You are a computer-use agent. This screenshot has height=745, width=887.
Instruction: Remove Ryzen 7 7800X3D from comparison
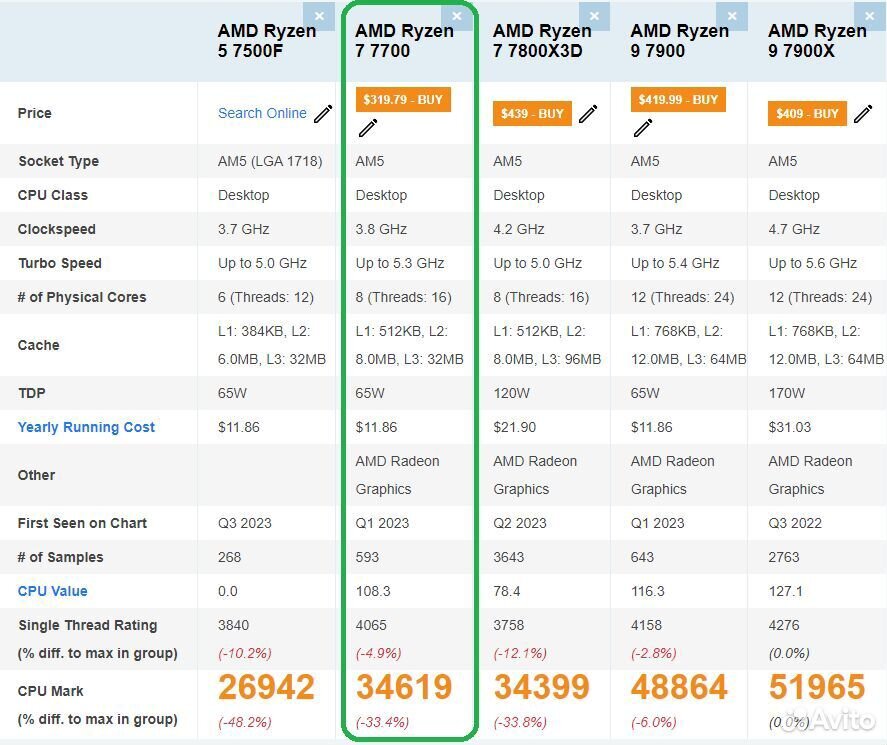(x=595, y=17)
